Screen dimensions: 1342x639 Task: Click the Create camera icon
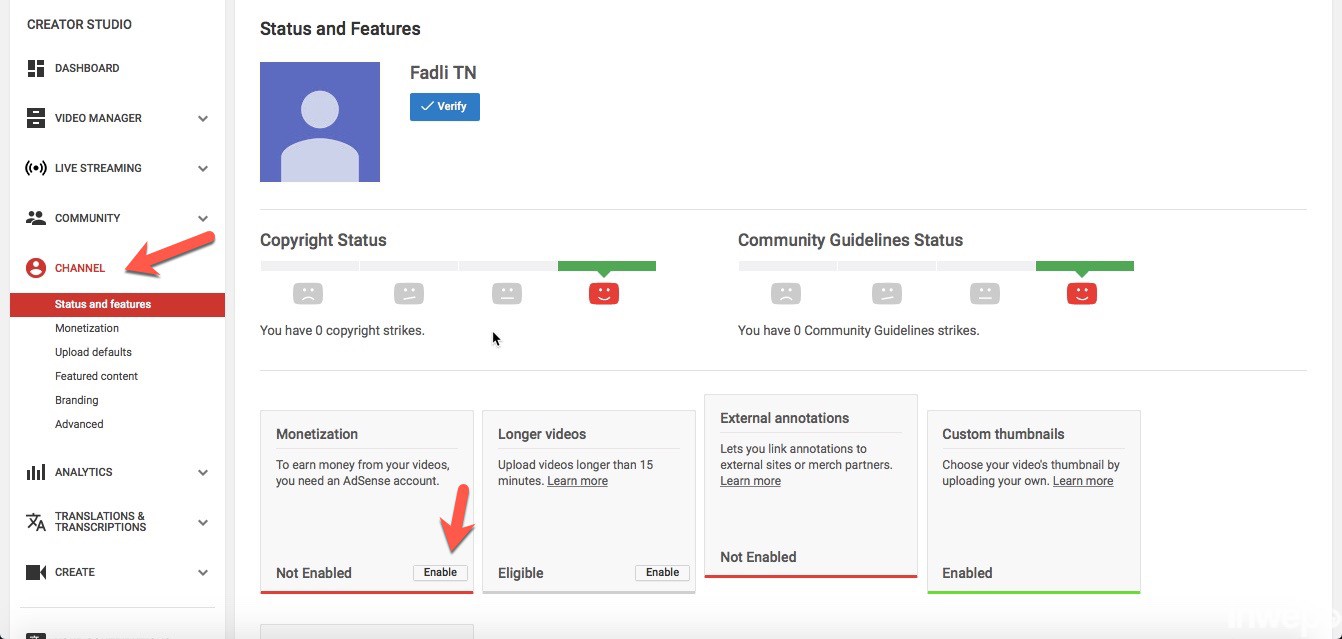click(36, 572)
